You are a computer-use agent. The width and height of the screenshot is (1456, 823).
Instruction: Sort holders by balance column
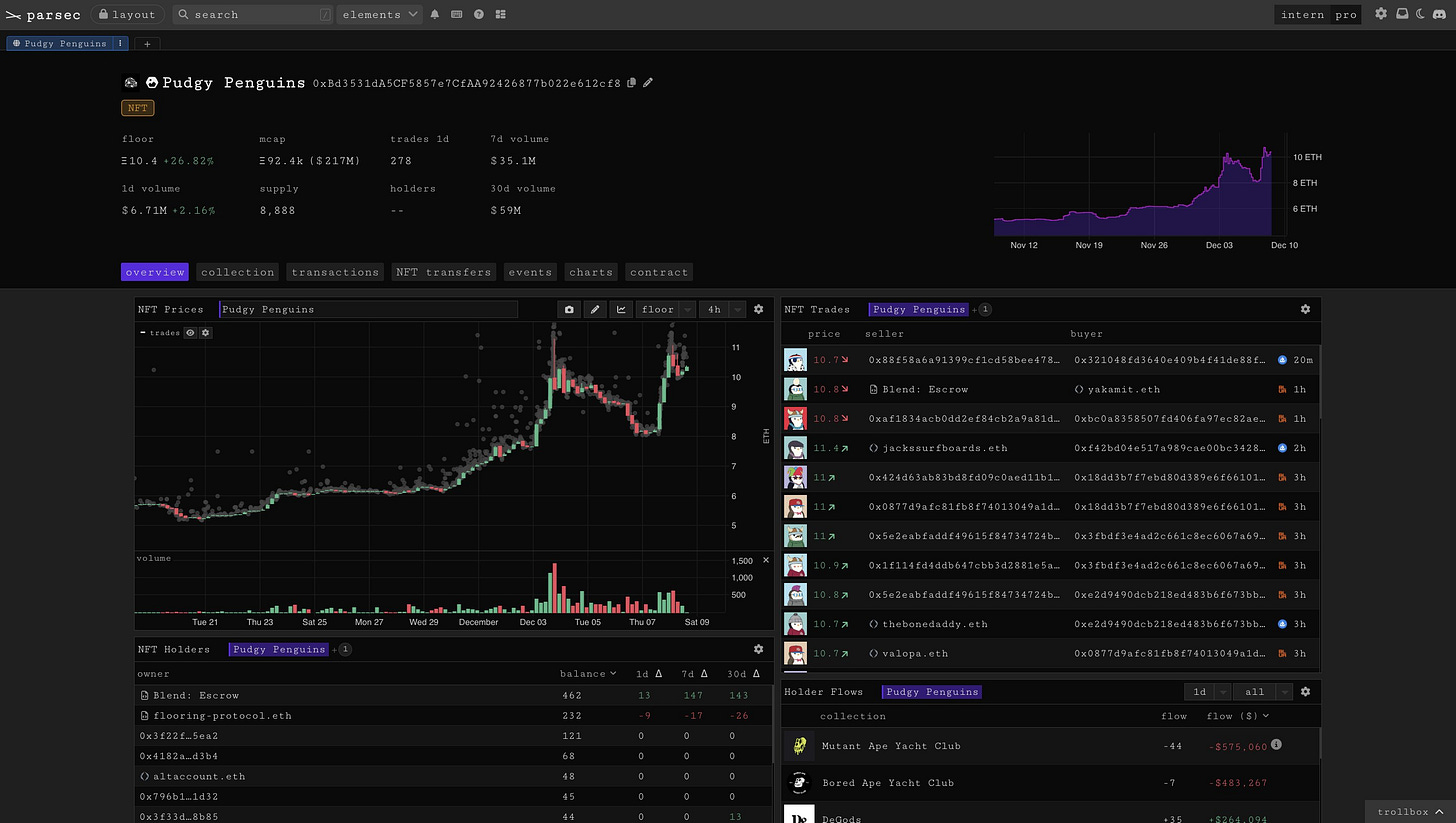[588, 674]
